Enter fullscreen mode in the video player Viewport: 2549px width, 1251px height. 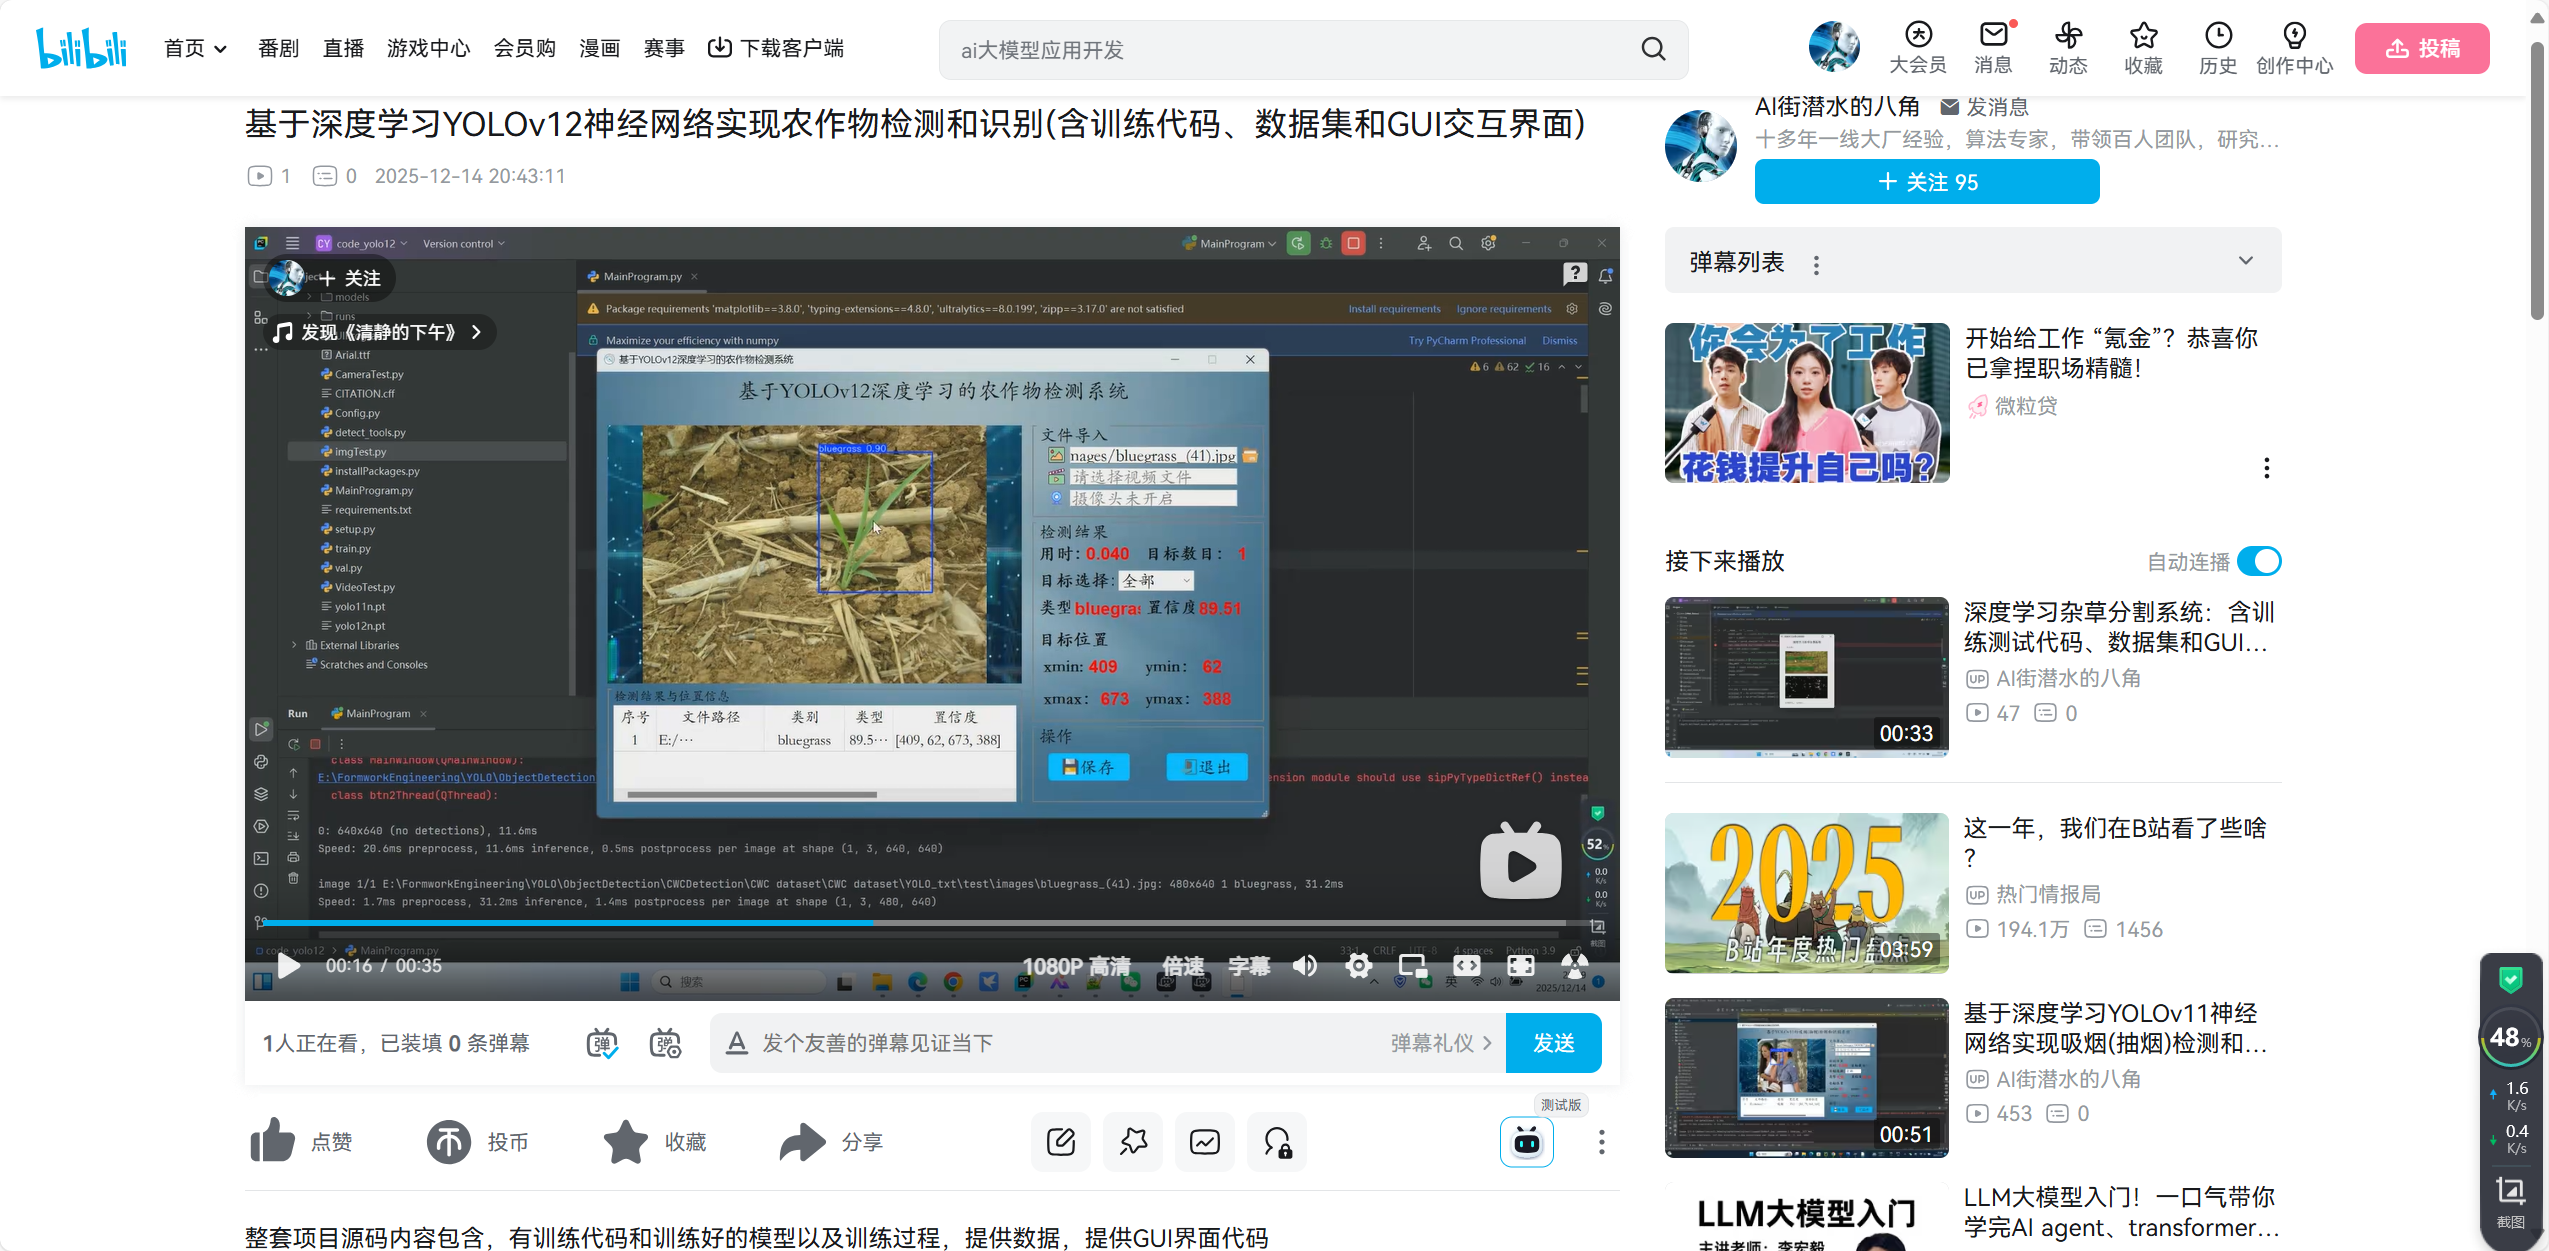tap(1520, 965)
